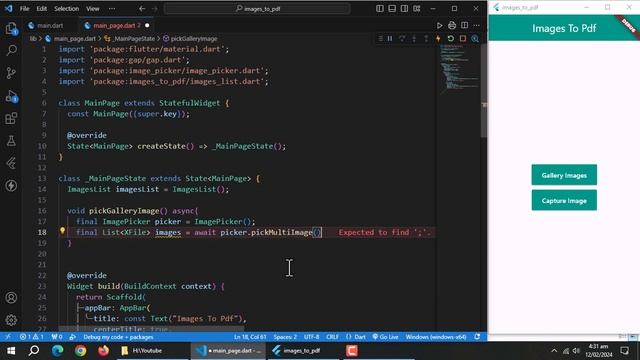
Task: Click the Gallery Images button in app
Action: click(x=564, y=175)
